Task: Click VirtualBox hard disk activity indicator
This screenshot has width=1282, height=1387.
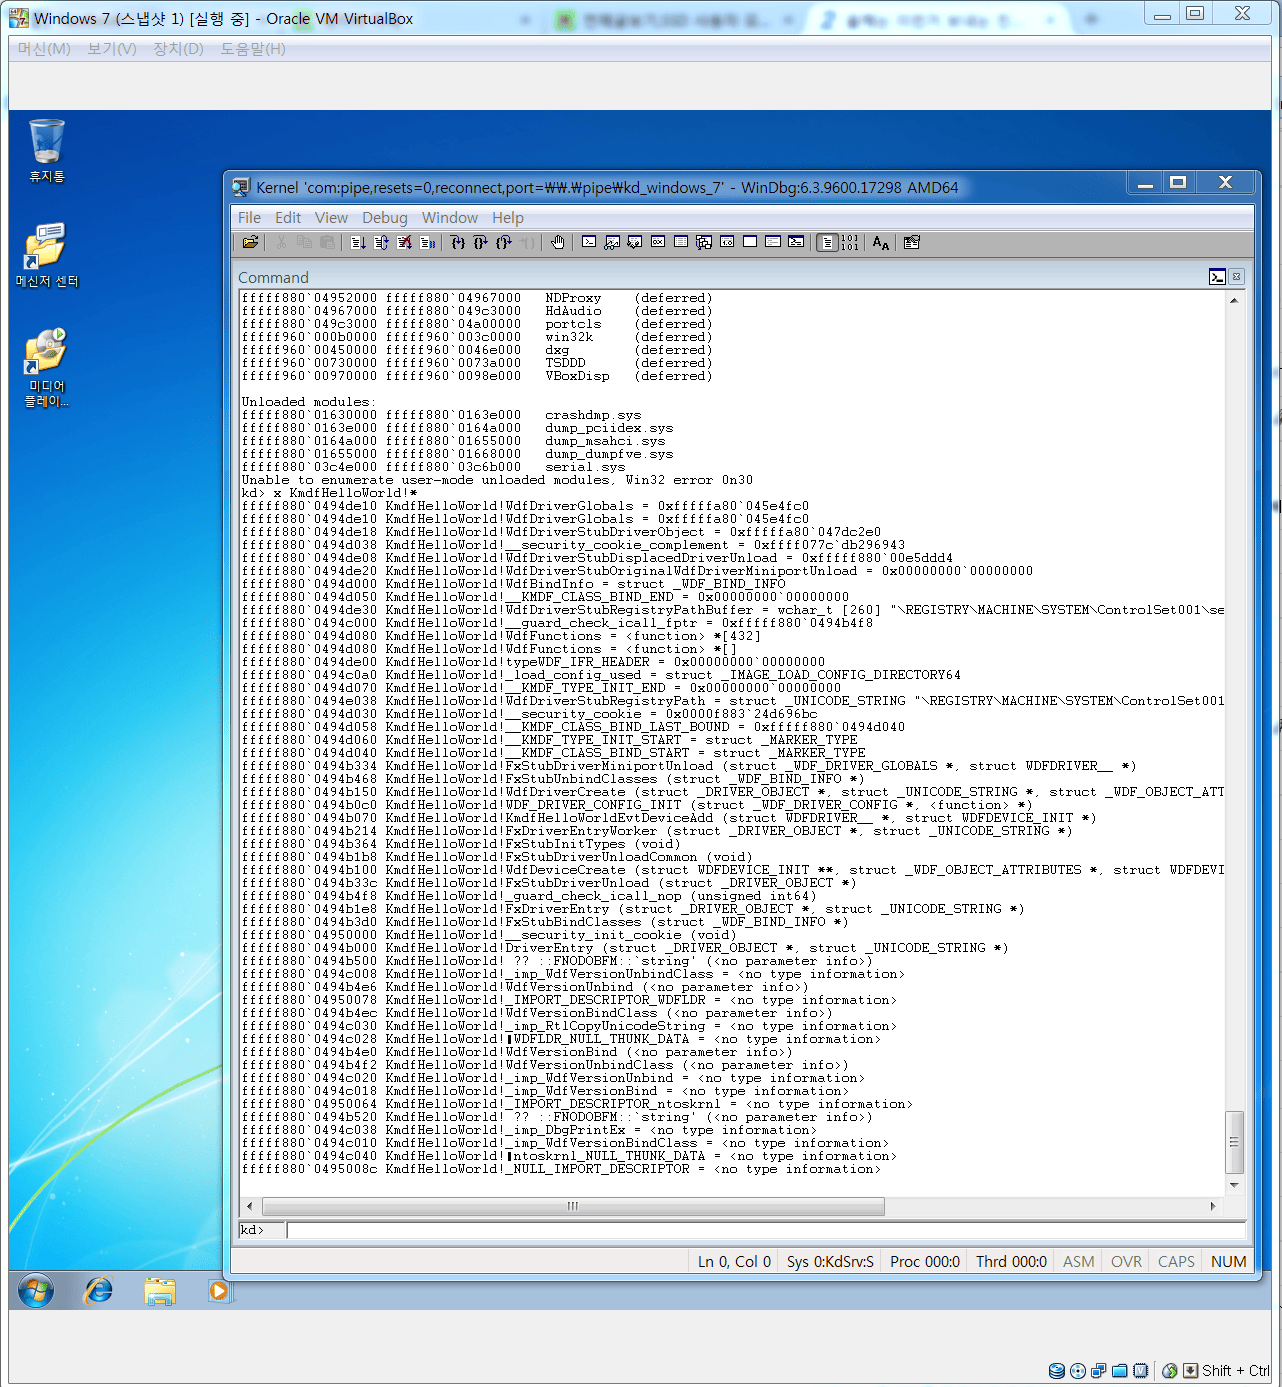Action: coord(1057,1371)
